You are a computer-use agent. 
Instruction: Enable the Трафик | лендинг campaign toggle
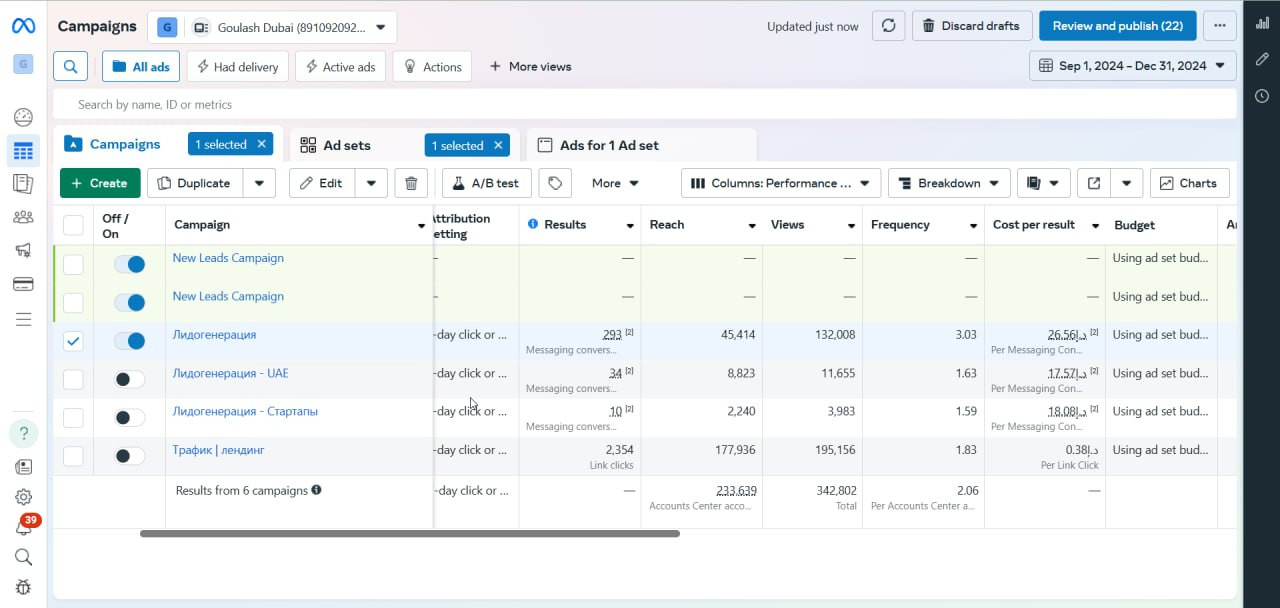click(129, 456)
